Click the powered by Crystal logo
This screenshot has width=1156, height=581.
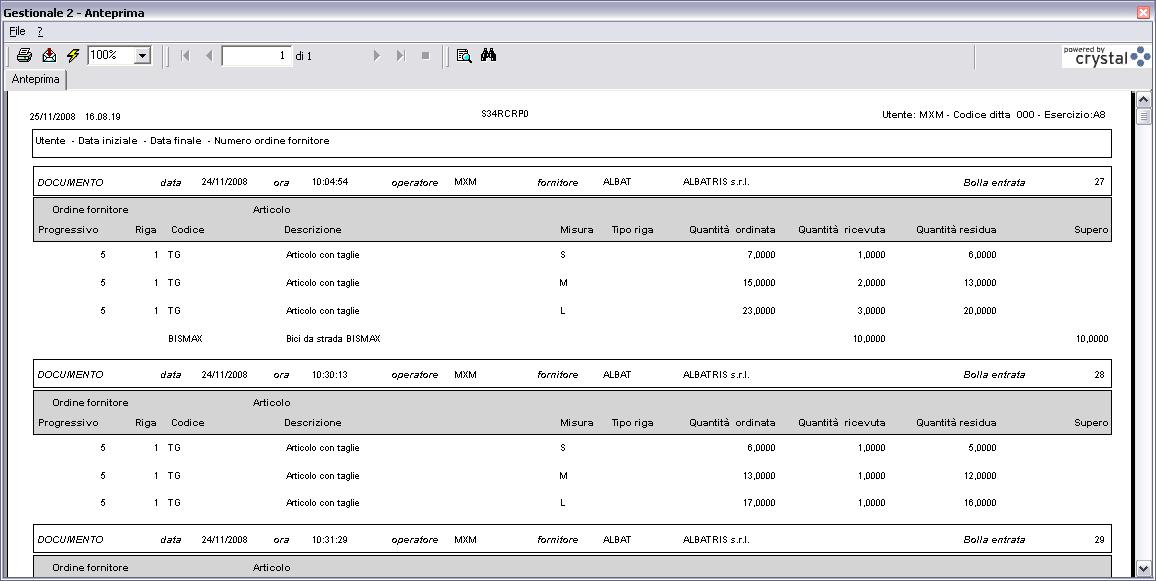click(x=1105, y=56)
